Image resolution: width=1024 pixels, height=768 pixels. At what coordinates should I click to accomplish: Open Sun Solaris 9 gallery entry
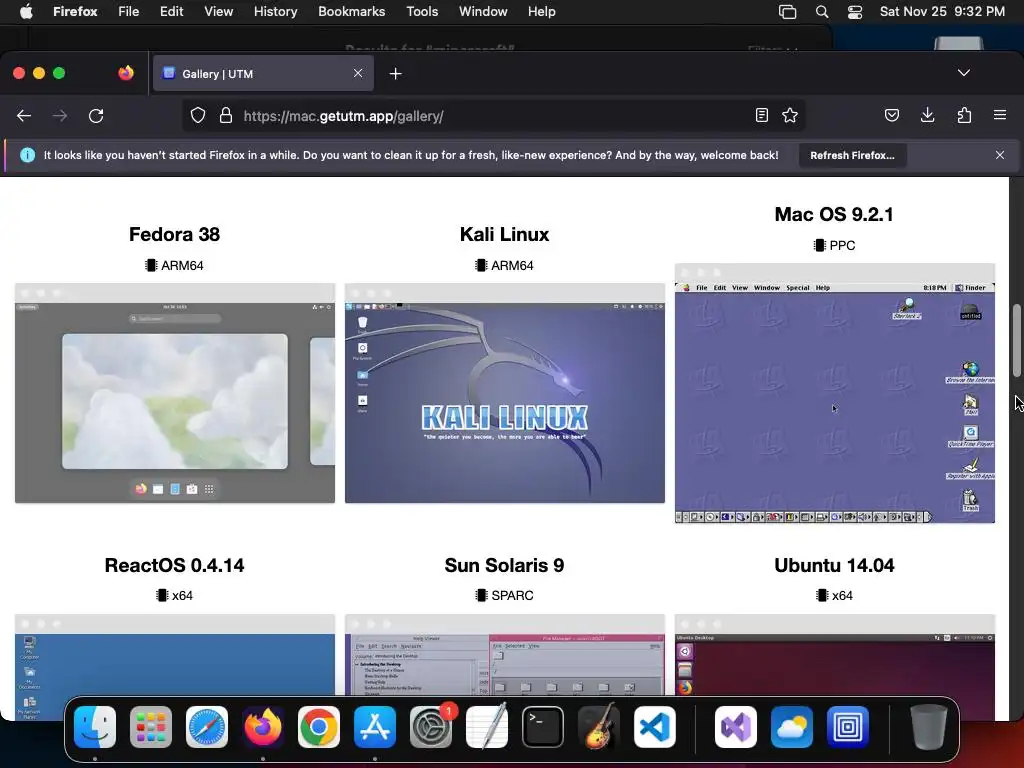click(x=504, y=565)
